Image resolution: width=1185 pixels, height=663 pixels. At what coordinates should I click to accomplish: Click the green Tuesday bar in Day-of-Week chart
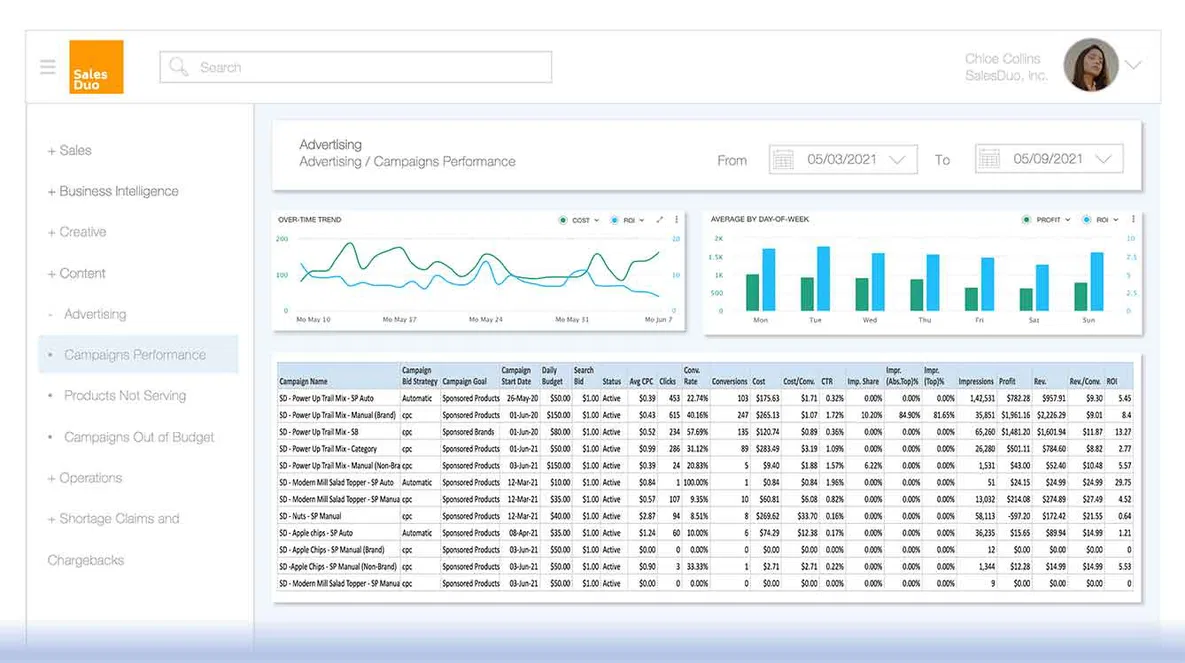[807, 294]
